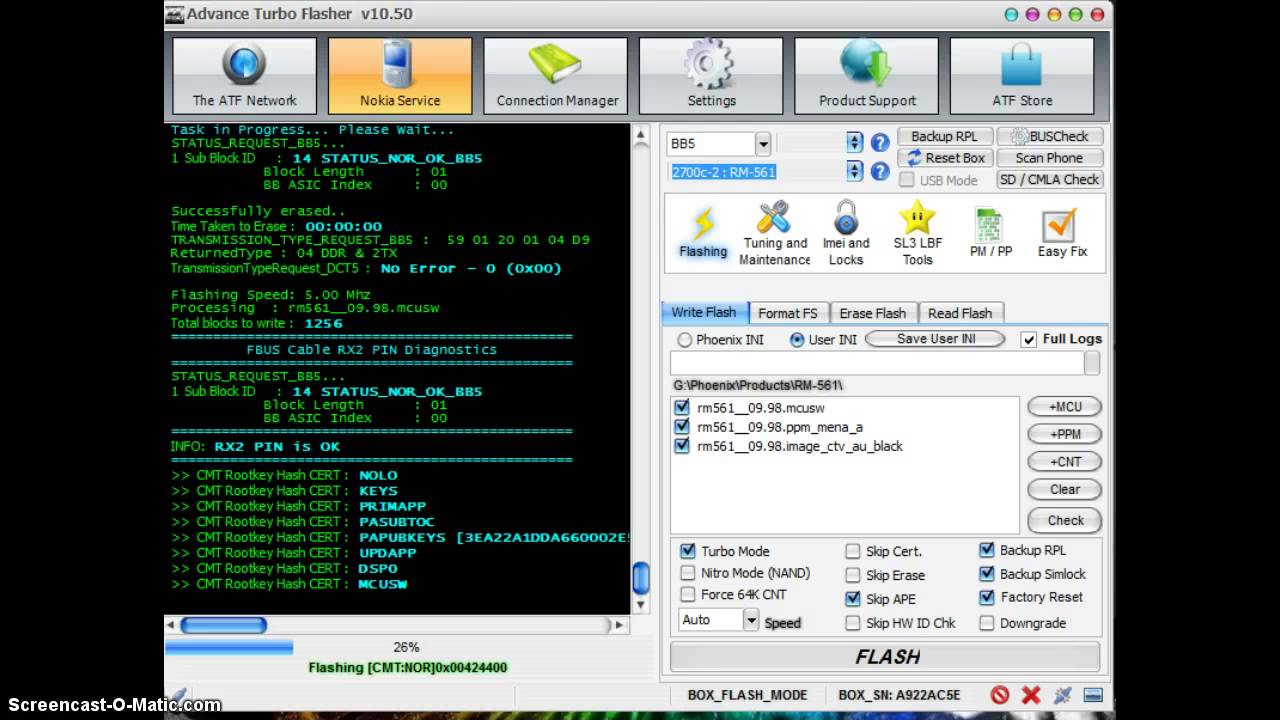The height and width of the screenshot is (720, 1280).
Task: Toggle Skip Erase checkbox
Action: click(852, 575)
